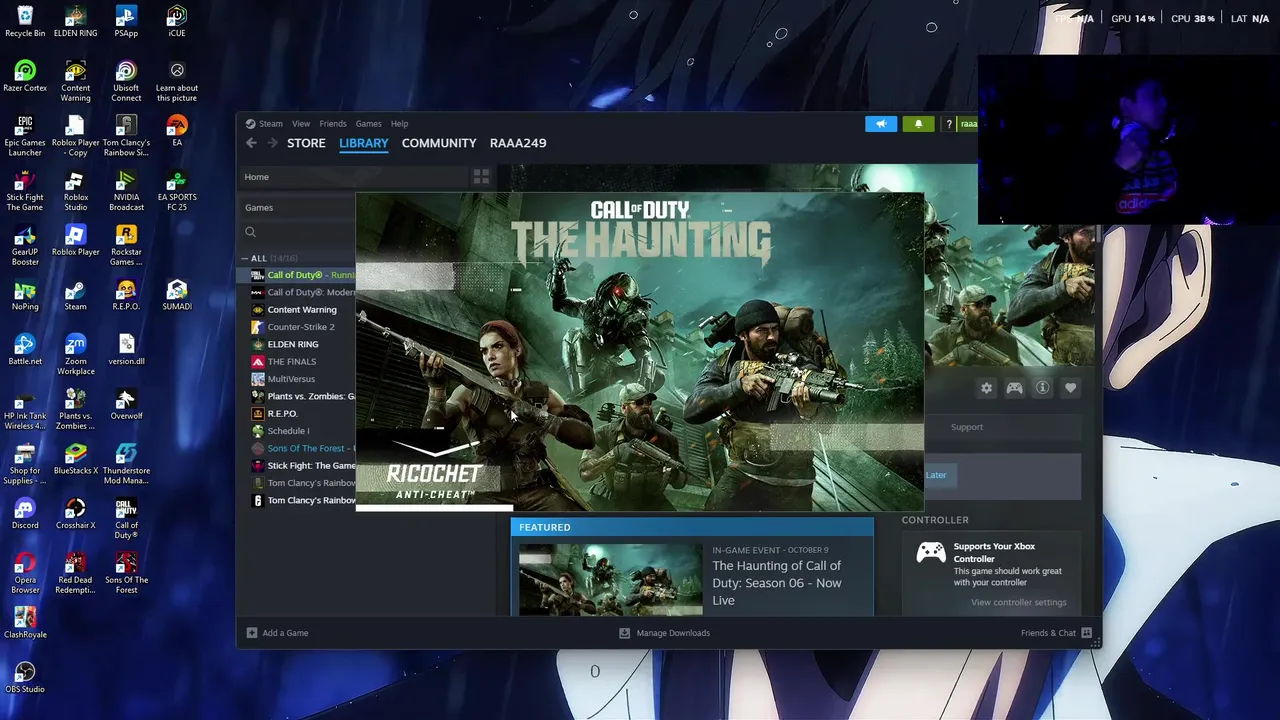Open the Opera Browser desktop shortcut
1280x720 pixels.
pyautogui.click(x=25, y=573)
